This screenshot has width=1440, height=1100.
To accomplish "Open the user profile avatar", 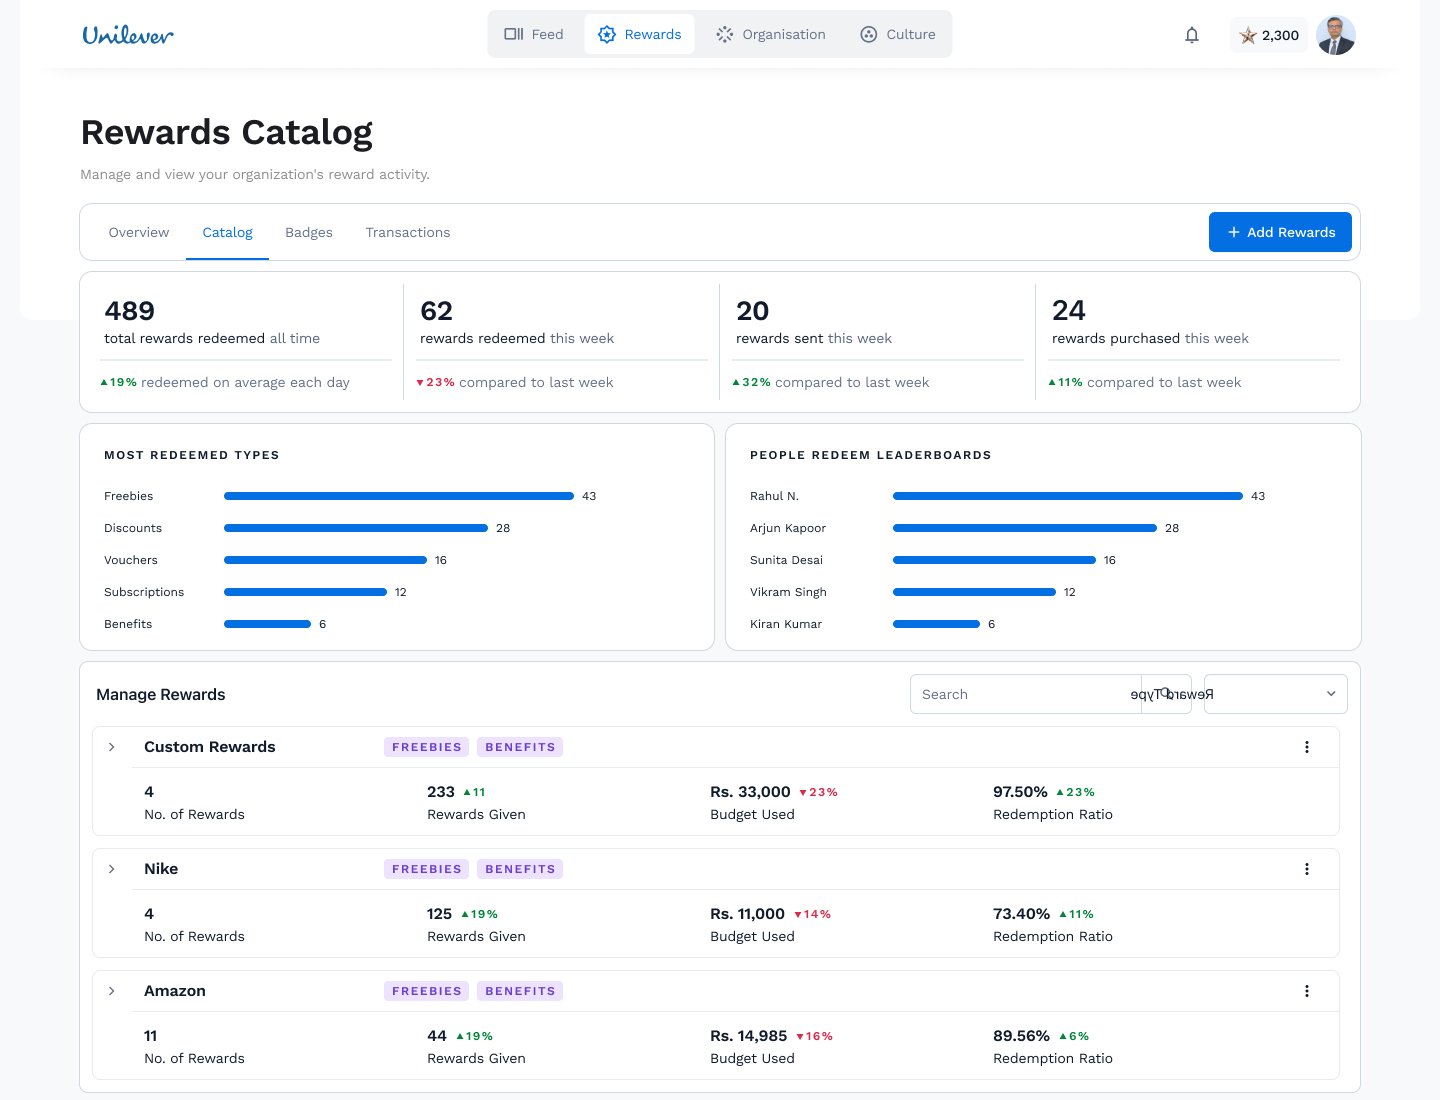I will 1336,35.
